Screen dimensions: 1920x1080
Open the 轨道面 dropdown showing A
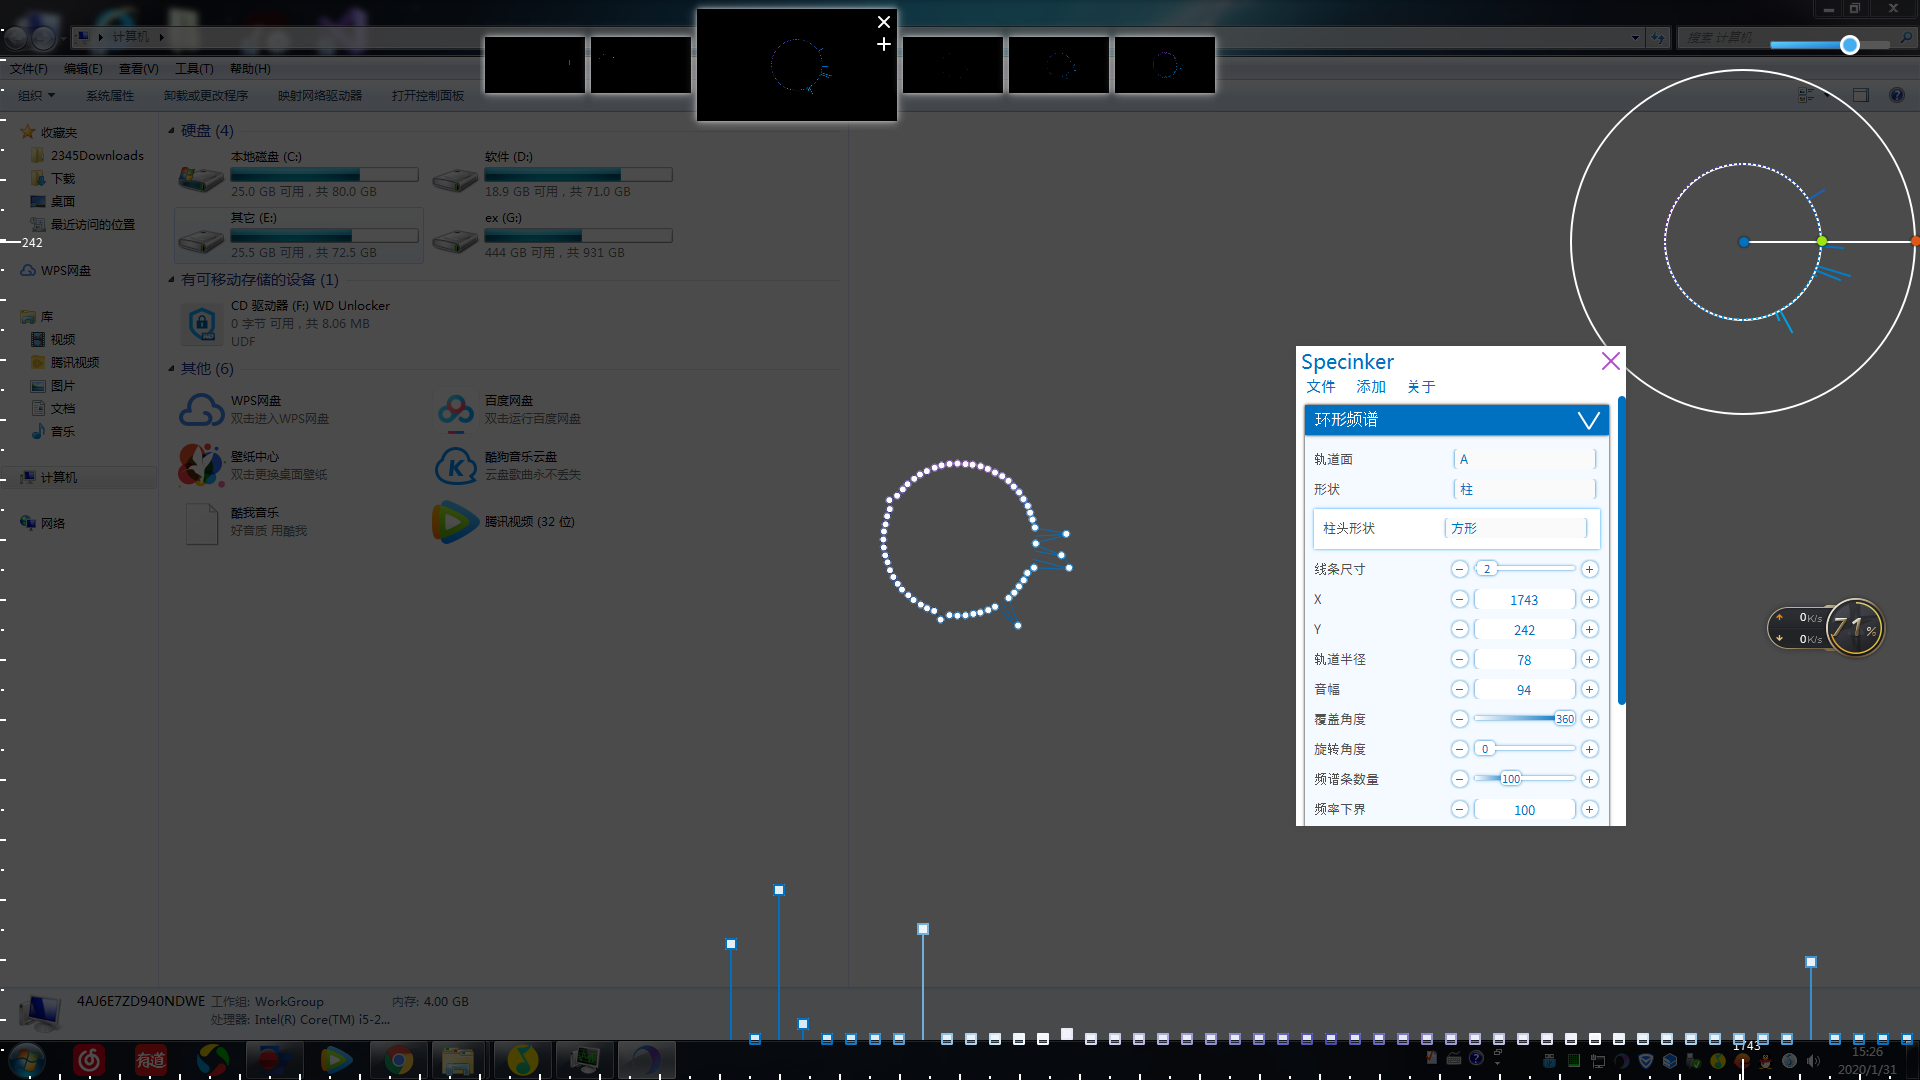[1524, 459]
